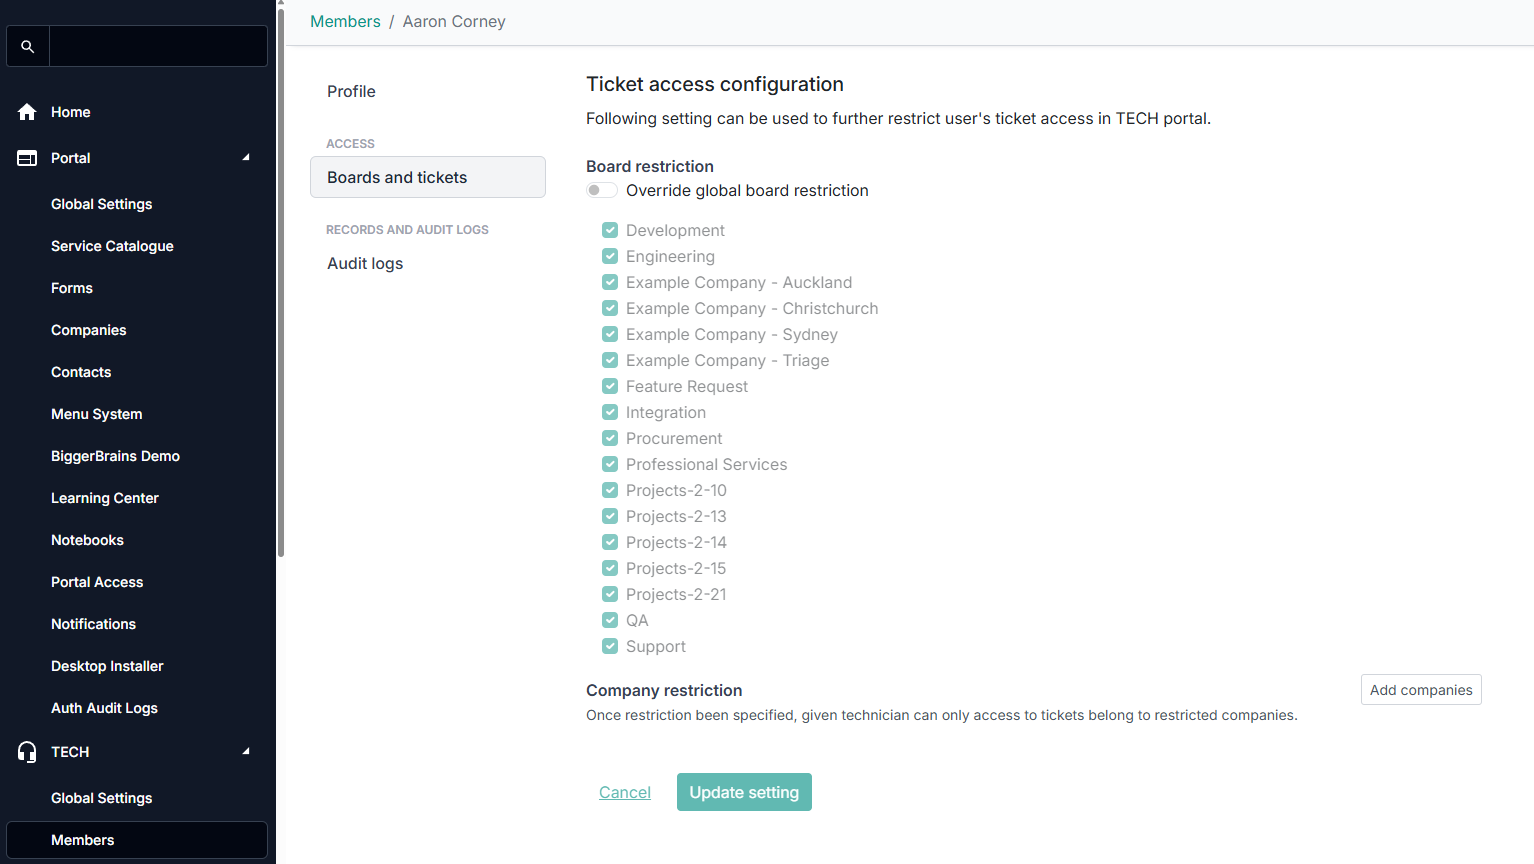The image size is (1534, 864).
Task: Click the Portal window icon
Action: coord(27,158)
